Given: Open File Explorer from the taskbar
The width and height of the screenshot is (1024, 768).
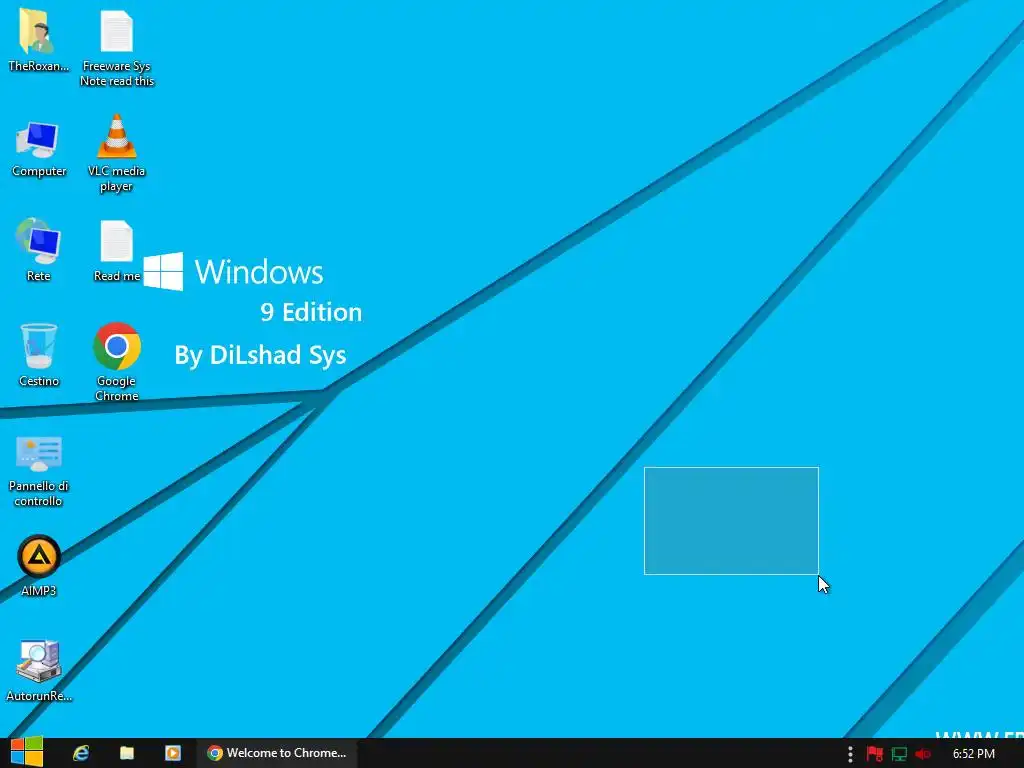Looking at the screenshot, I should point(127,753).
